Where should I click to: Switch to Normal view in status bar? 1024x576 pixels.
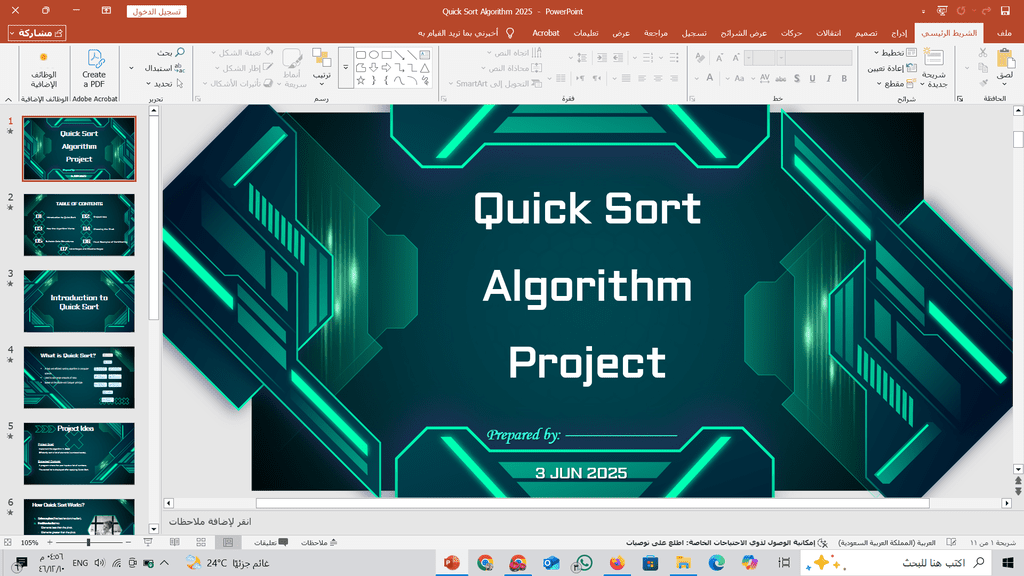(227, 542)
